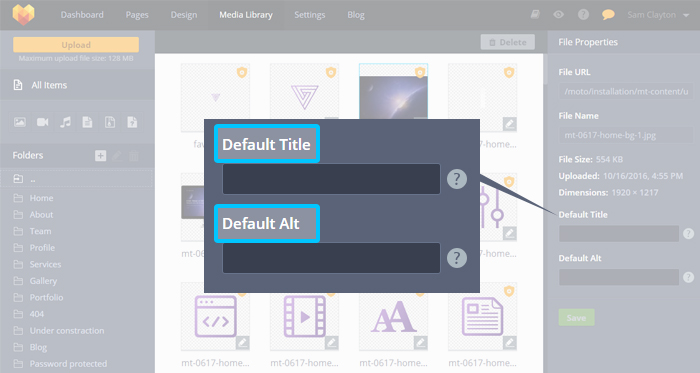
Task: Edit the film strip image via pencil icon
Action: click(332, 343)
